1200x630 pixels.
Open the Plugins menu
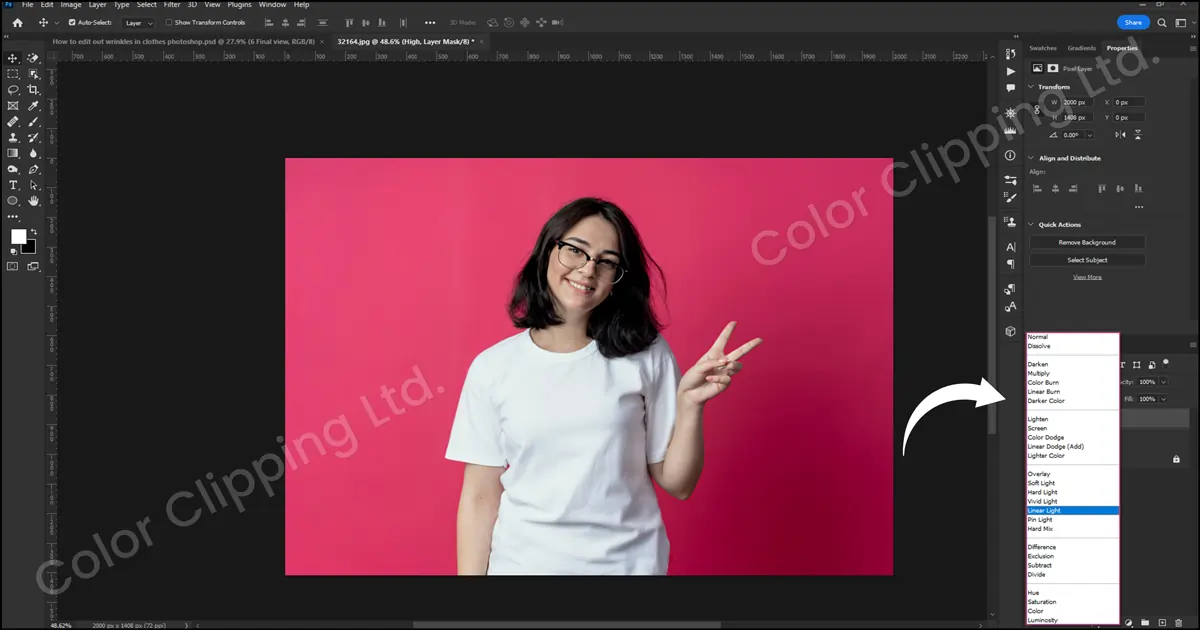pos(239,5)
